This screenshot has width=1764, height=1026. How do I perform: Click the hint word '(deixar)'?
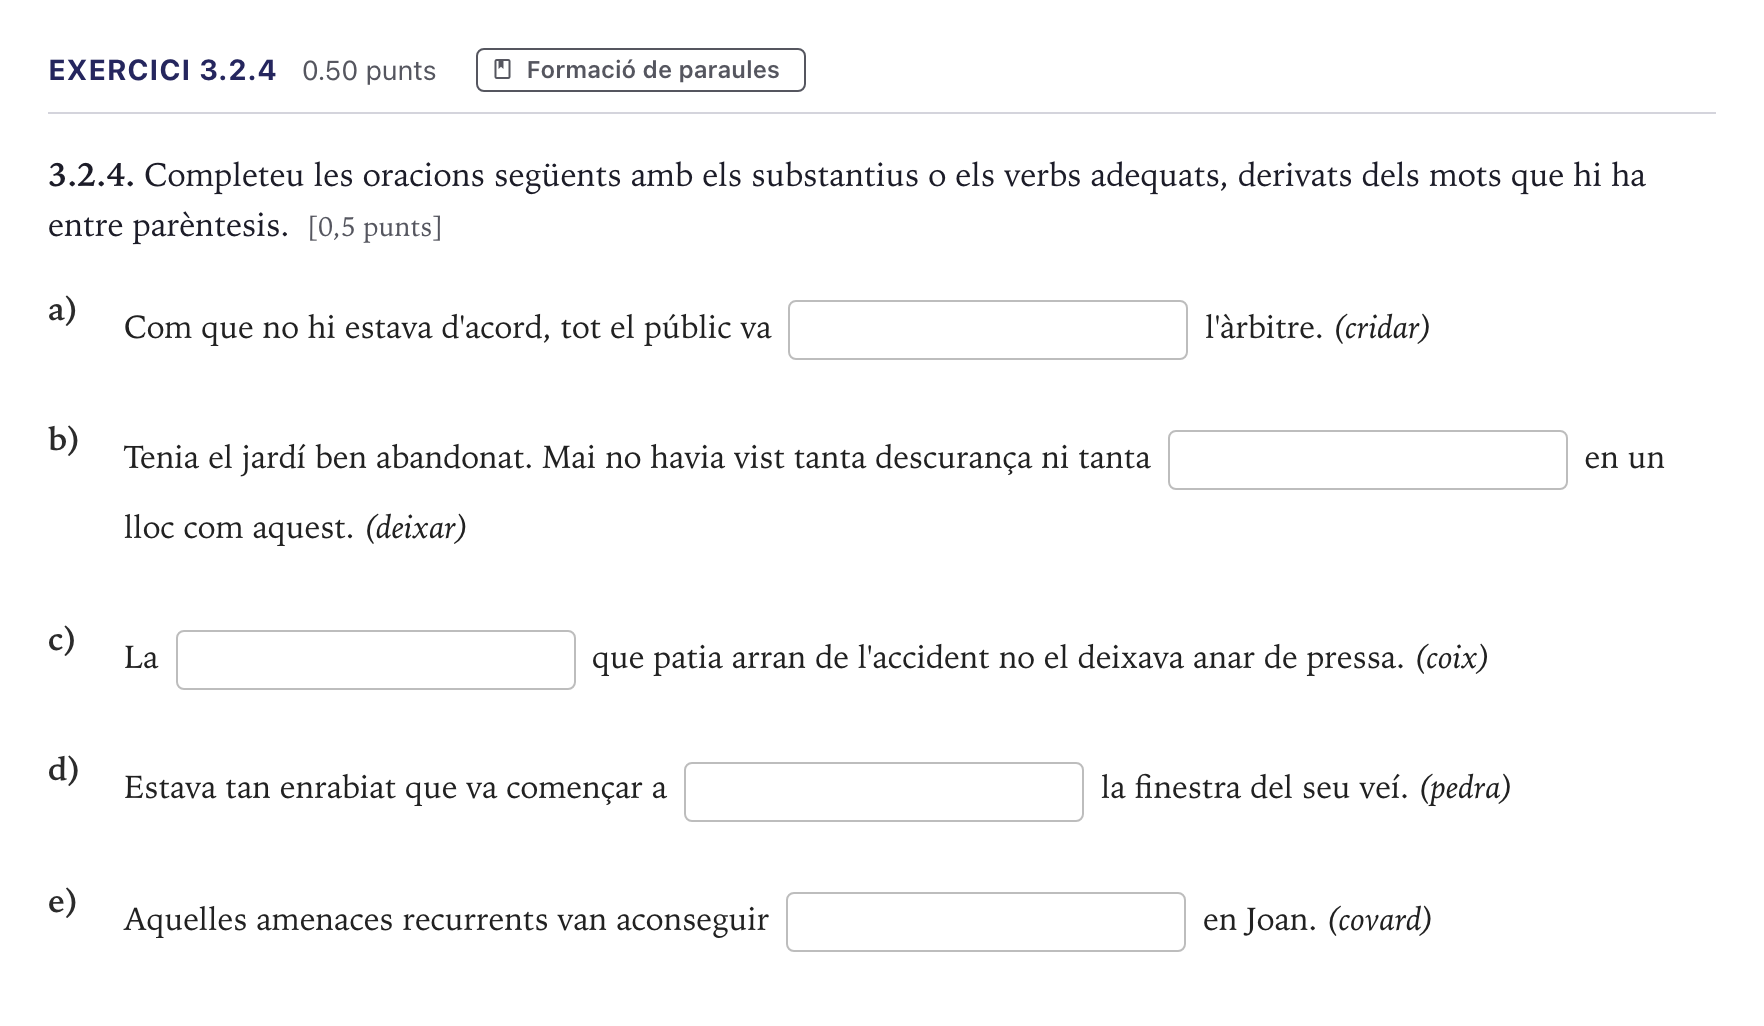click(x=416, y=528)
